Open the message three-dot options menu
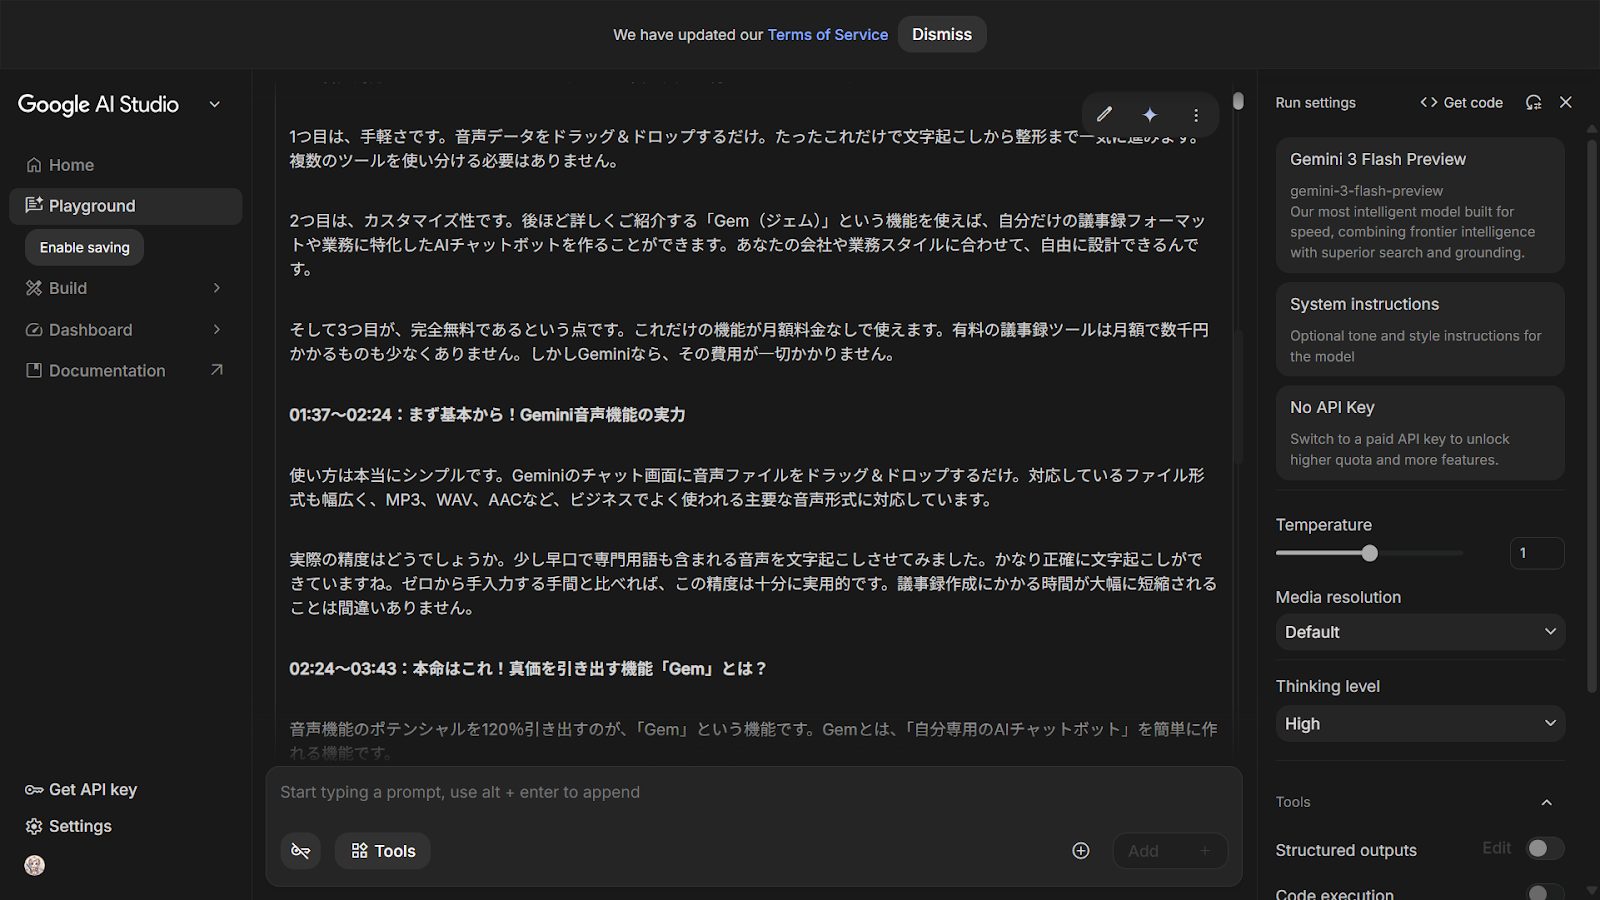Image resolution: width=1600 pixels, height=900 pixels. pyautogui.click(x=1196, y=115)
